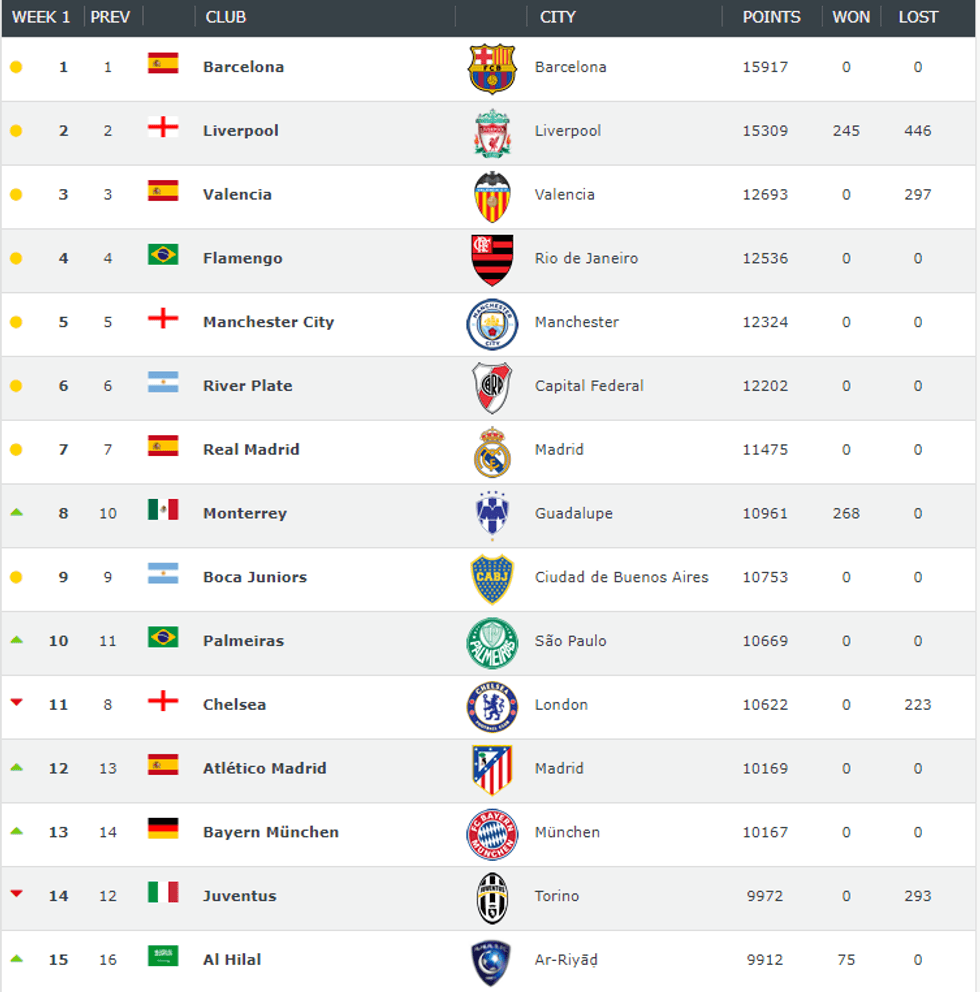The image size is (980, 992).
Task: Click the WON column header
Action: (x=851, y=17)
